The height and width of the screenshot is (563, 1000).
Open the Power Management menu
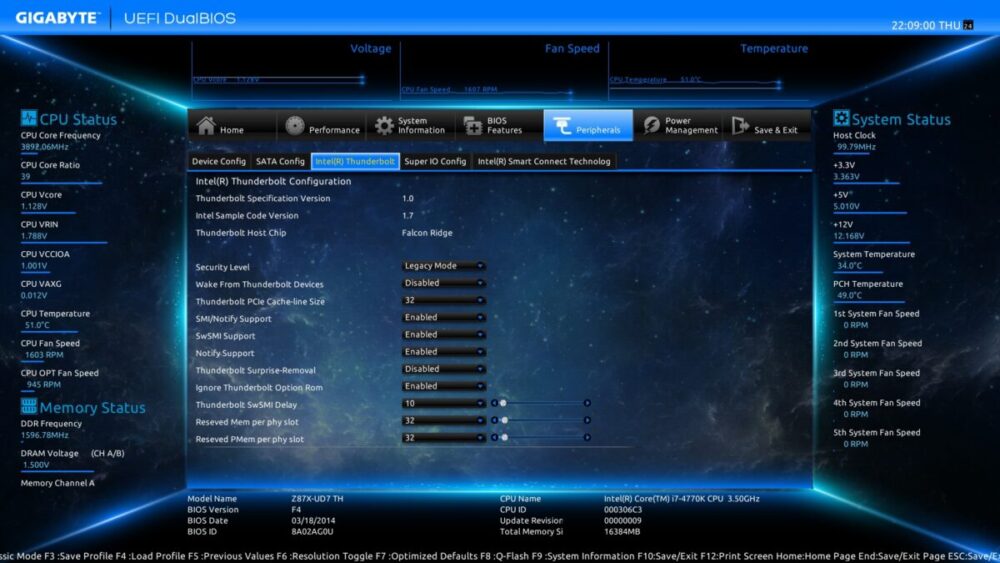(677, 125)
